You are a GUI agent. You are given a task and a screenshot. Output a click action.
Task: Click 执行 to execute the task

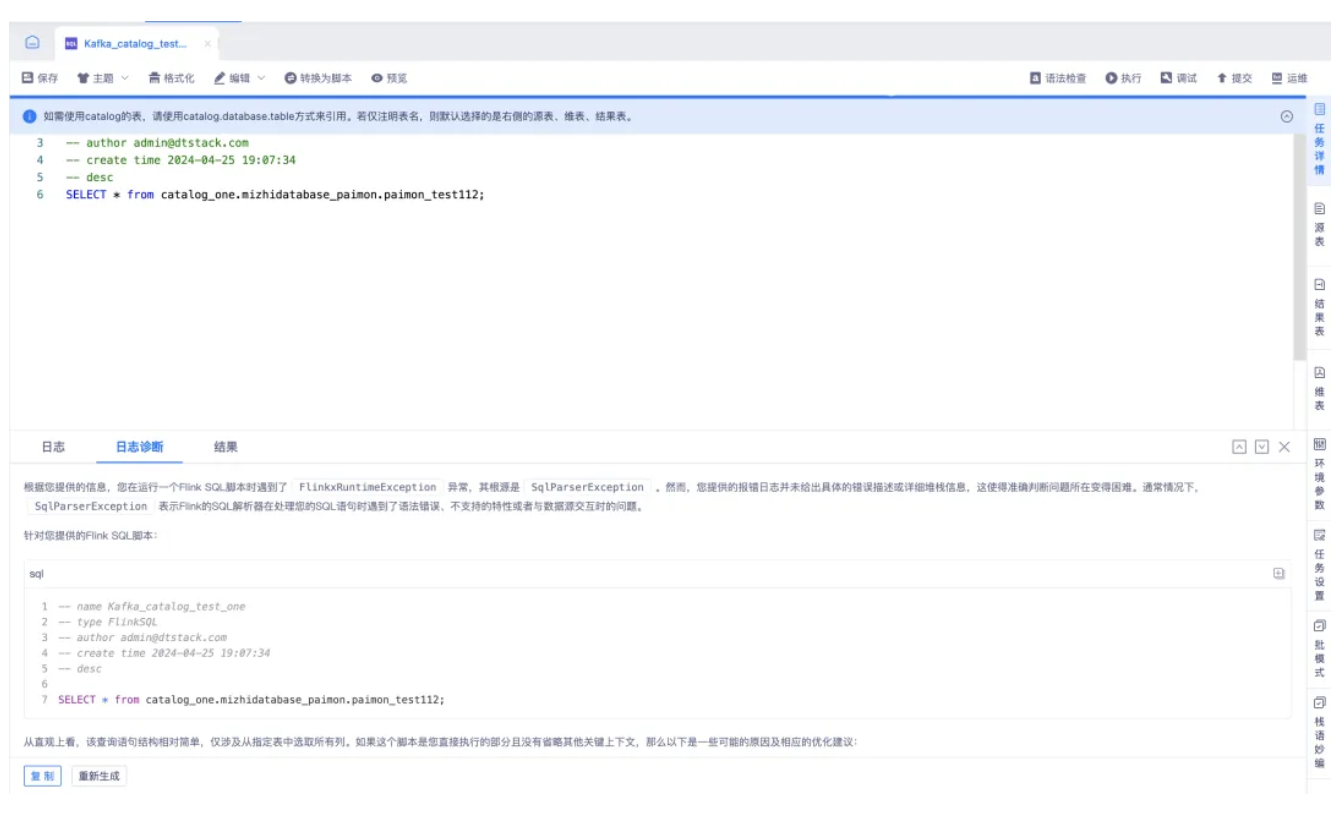coord(1123,78)
